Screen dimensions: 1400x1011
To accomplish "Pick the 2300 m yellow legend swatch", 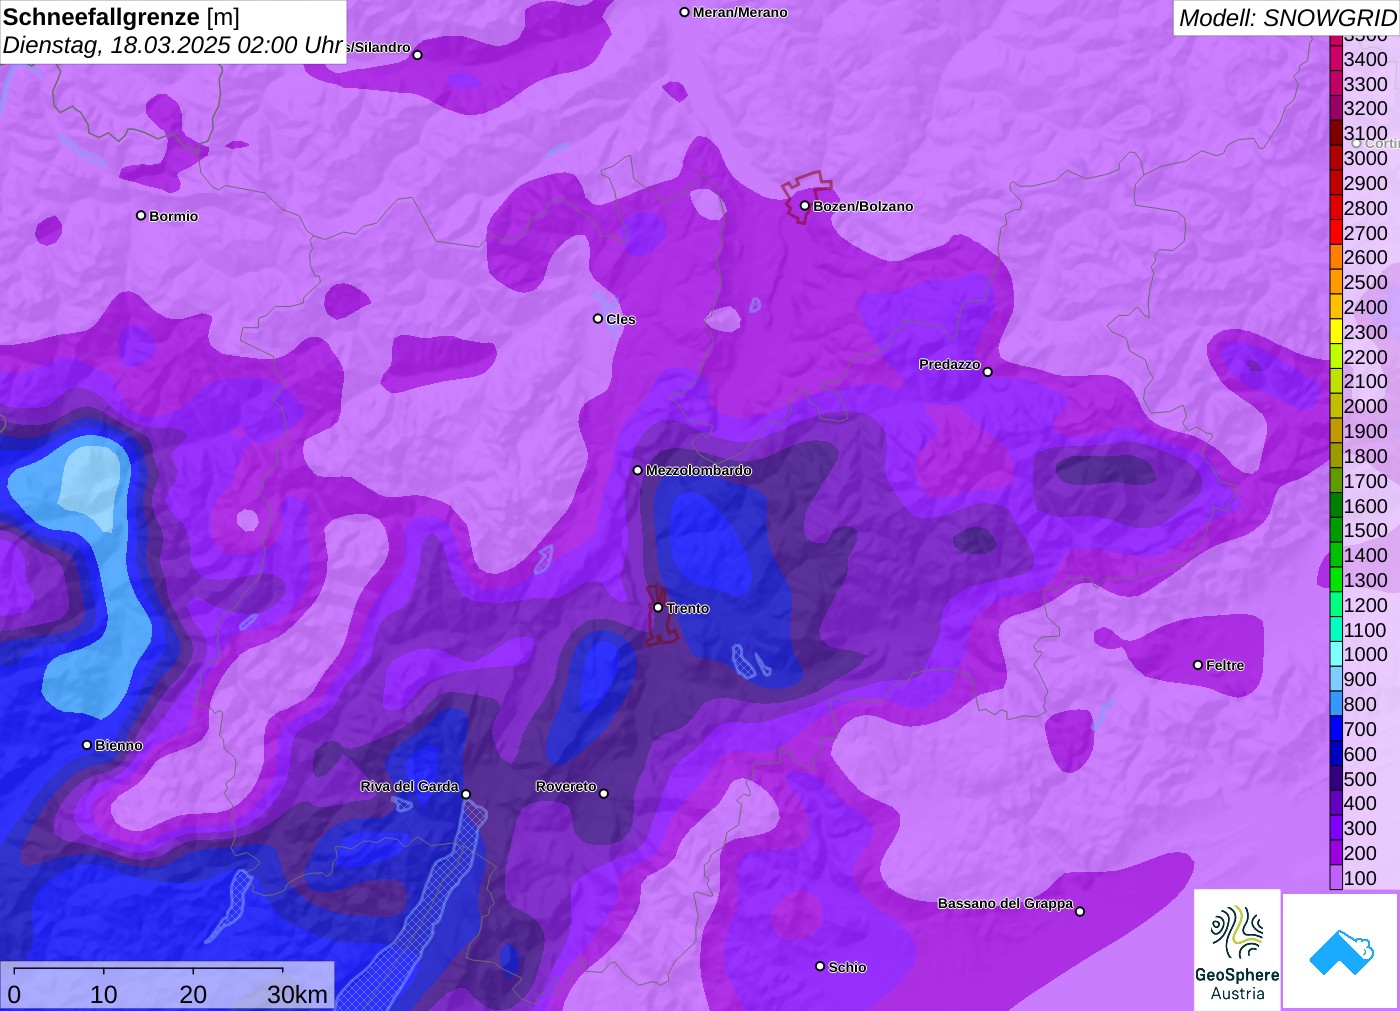I will (x=1335, y=332).
